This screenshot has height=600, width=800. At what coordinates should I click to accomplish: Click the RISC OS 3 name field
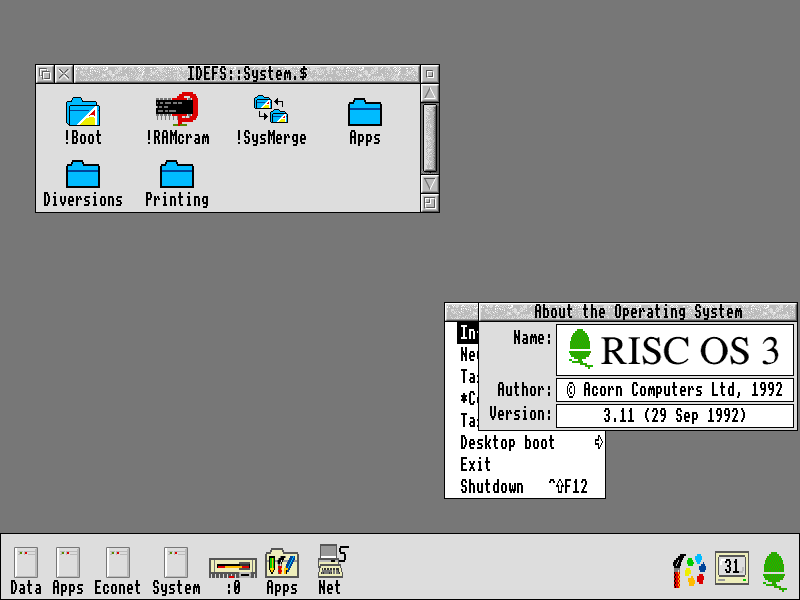(x=674, y=351)
